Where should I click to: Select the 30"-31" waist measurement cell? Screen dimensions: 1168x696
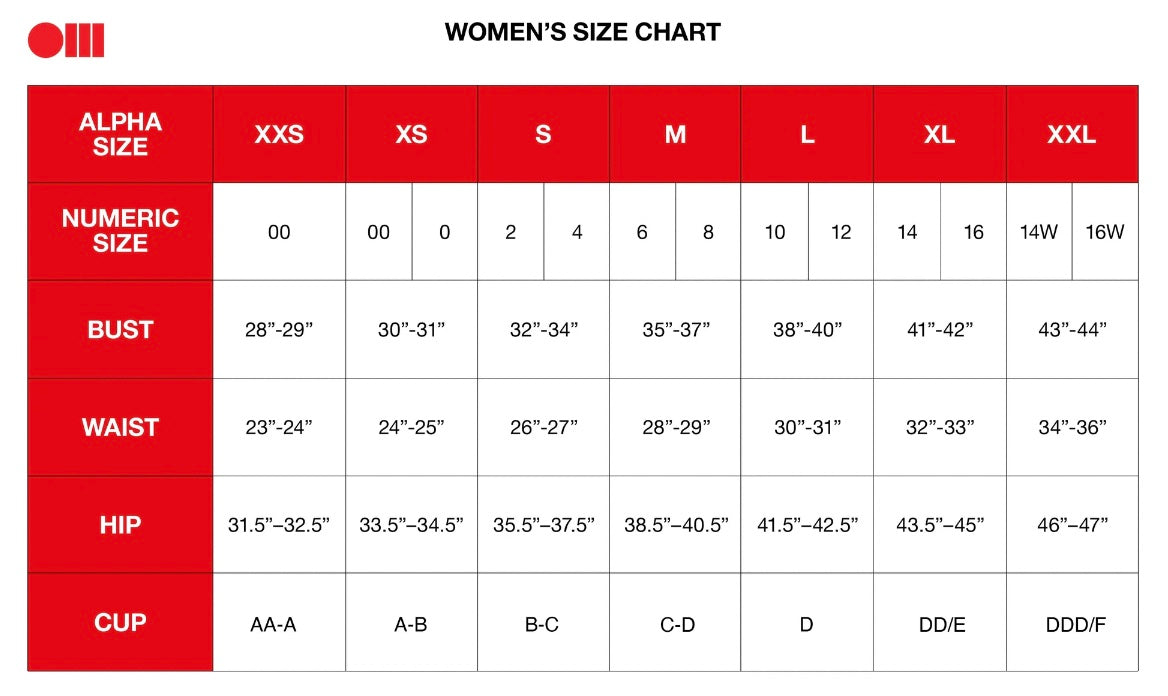pos(807,428)
